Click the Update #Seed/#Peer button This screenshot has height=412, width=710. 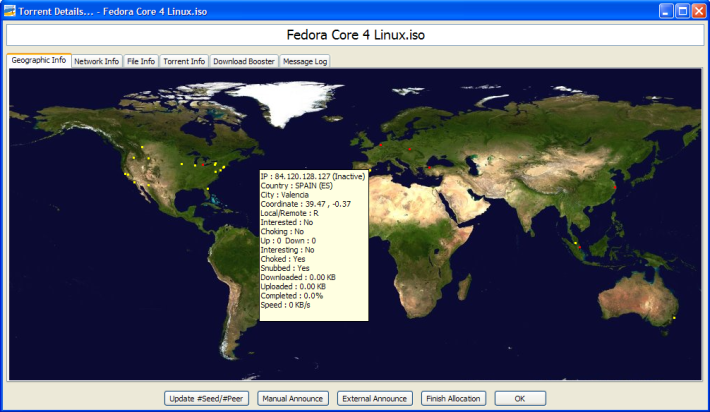tap(206, 398)
